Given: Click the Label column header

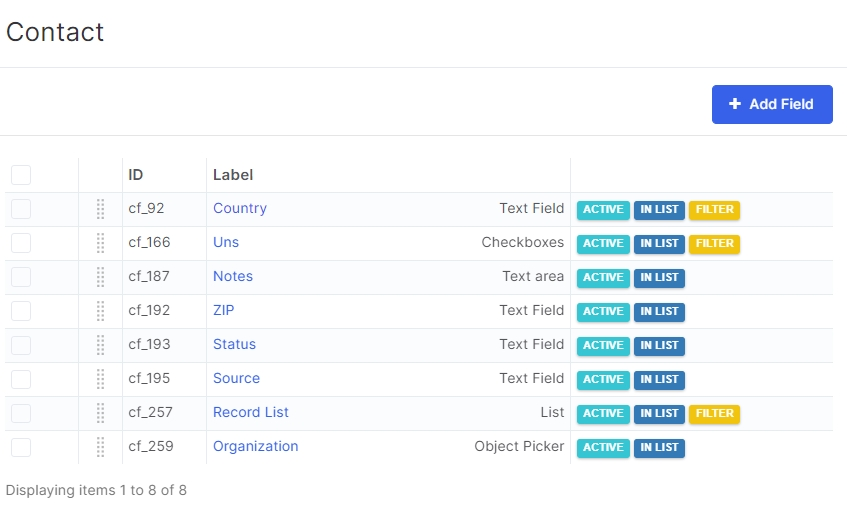Looking at the screenshot, I should coord(233,175).
